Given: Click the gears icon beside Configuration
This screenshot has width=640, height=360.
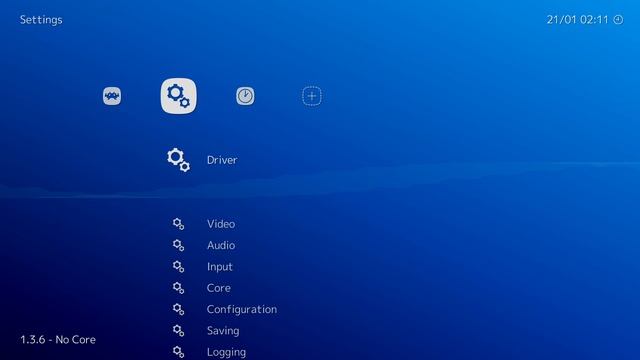Looking at the screenshot, I should click(x=178, y=309).
